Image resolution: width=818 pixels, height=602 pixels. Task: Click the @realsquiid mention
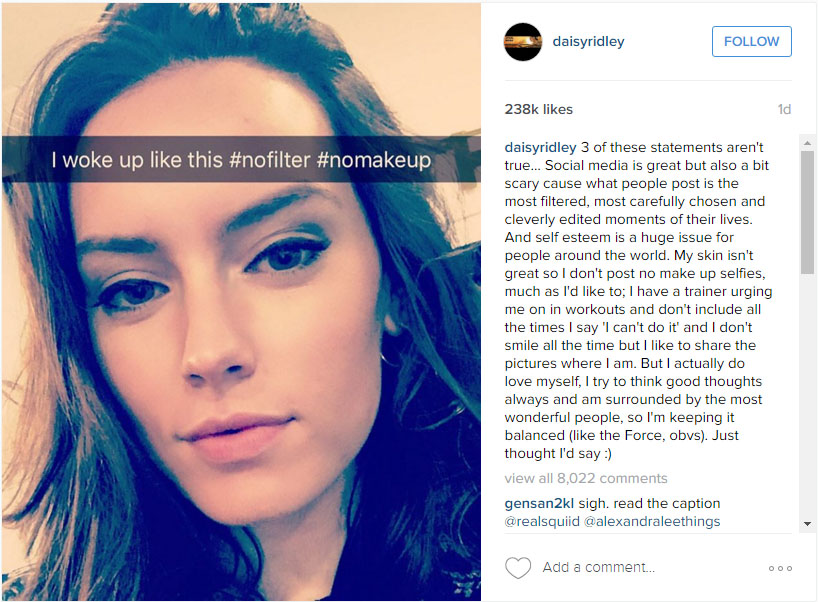click(542, 521)
